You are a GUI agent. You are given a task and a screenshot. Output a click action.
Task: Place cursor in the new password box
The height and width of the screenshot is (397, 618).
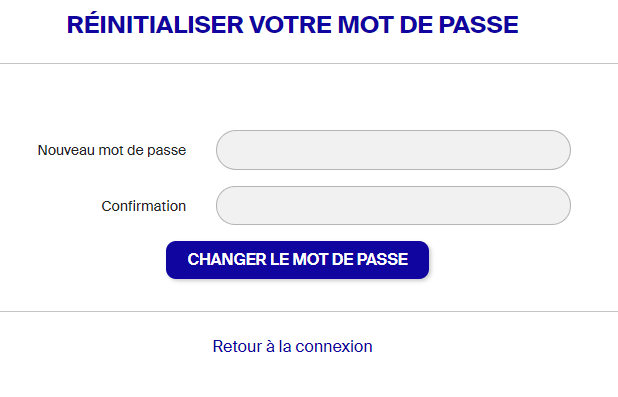click(393, 150)
